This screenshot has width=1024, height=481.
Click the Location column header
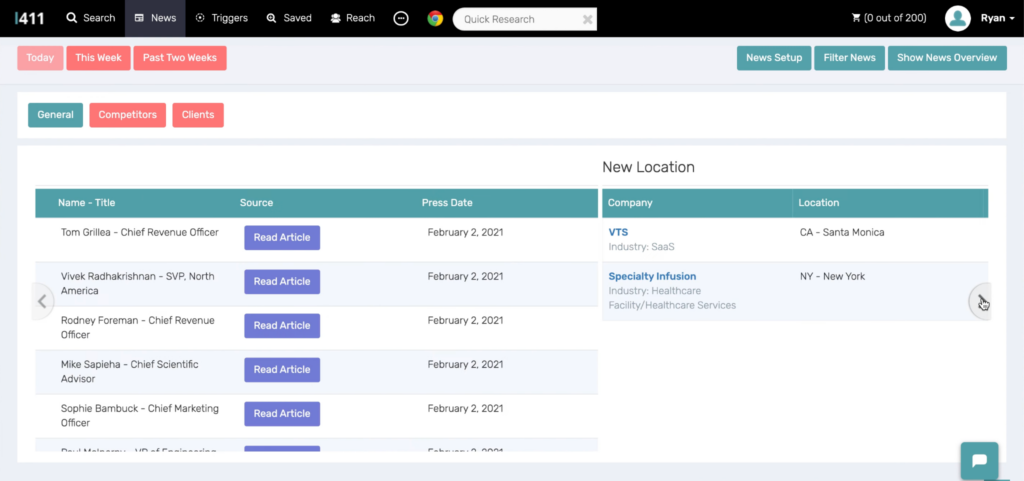pyautogui.click(x=818, y=203)
